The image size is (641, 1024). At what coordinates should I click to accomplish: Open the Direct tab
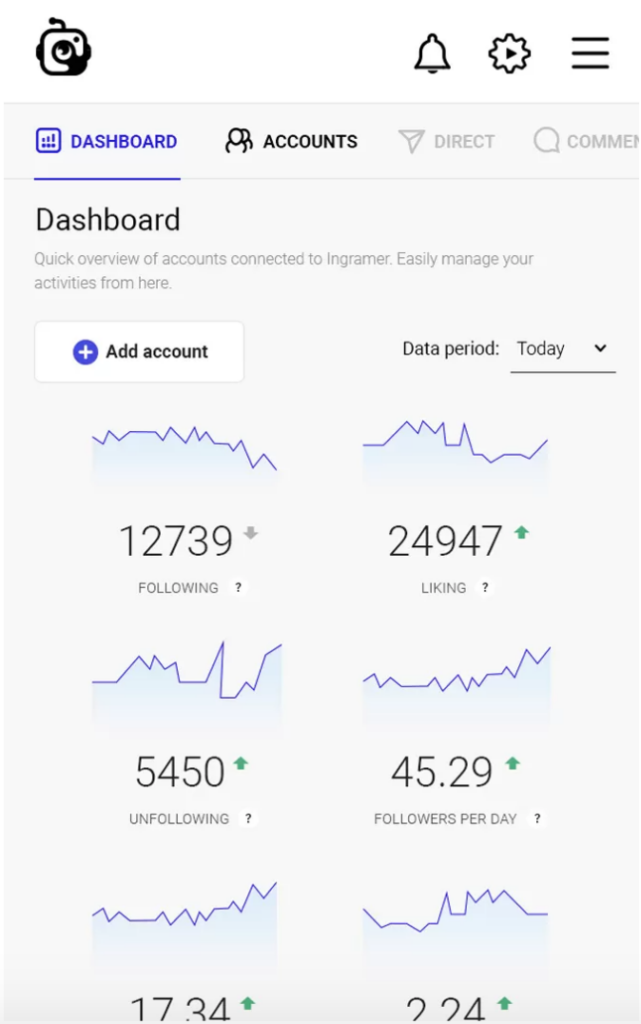447,142
